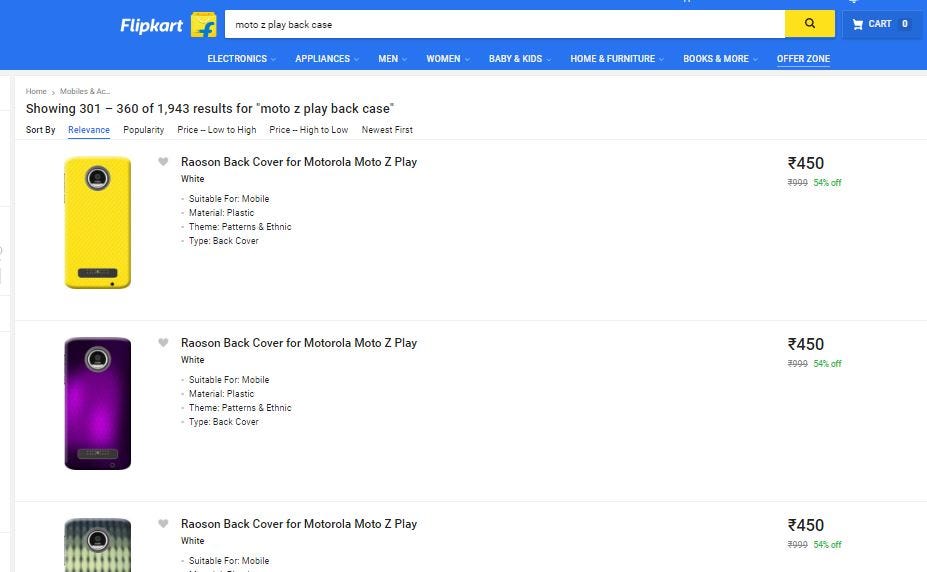The height and width of the screenshot is (572, 927).
Task: Sort by Price Low to High
Action: [x=216, y=129]
